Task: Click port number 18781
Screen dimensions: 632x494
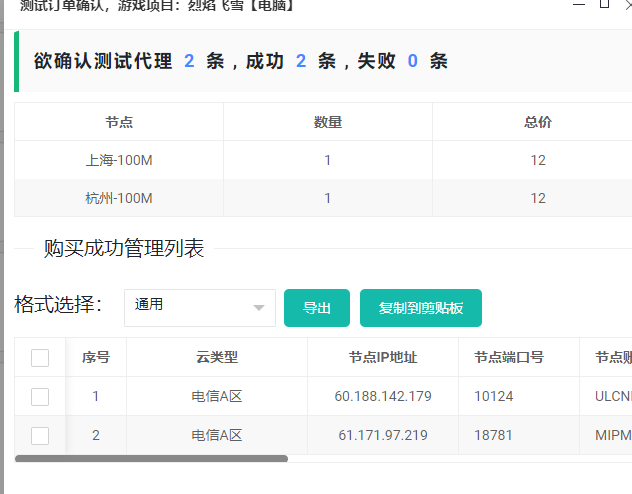Action: [x=493, y=436]
